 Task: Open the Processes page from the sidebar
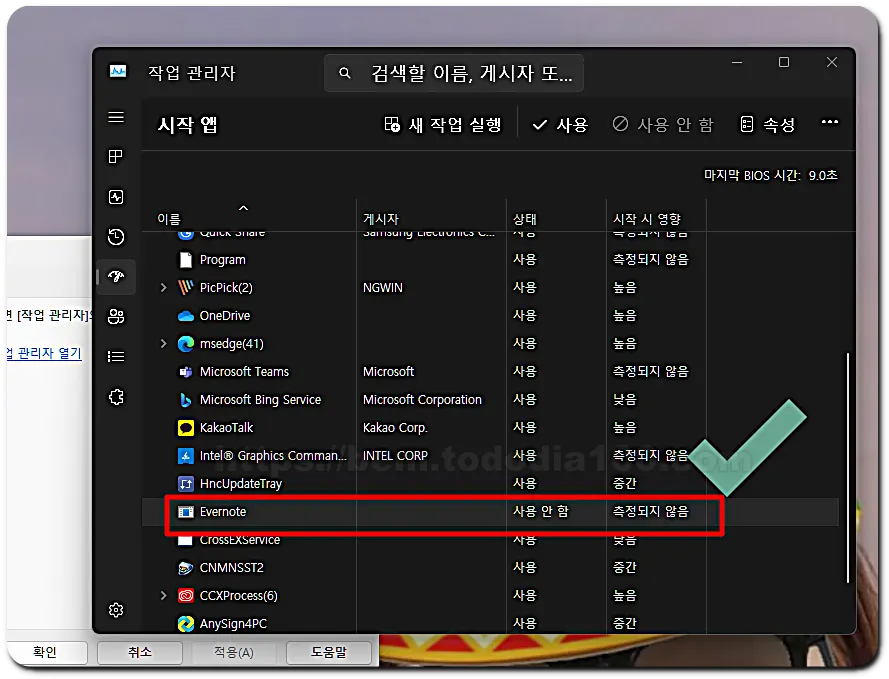tap(116, 157)
